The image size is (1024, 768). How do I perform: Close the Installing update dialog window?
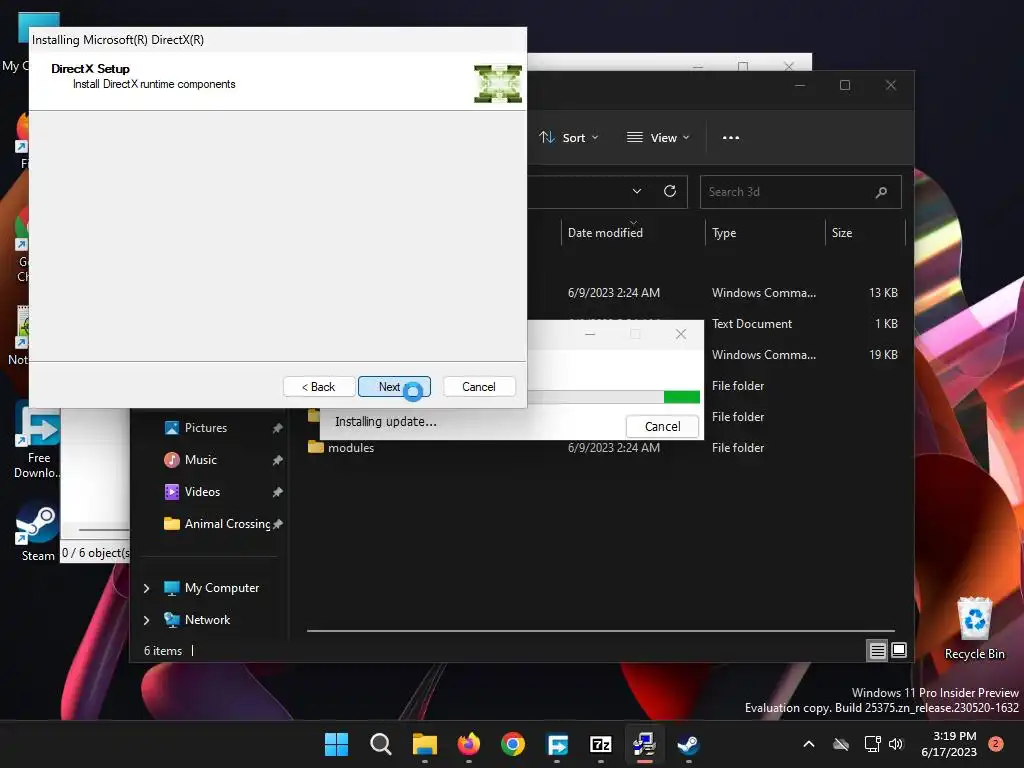pyautogui.click(x=680, y=334)
